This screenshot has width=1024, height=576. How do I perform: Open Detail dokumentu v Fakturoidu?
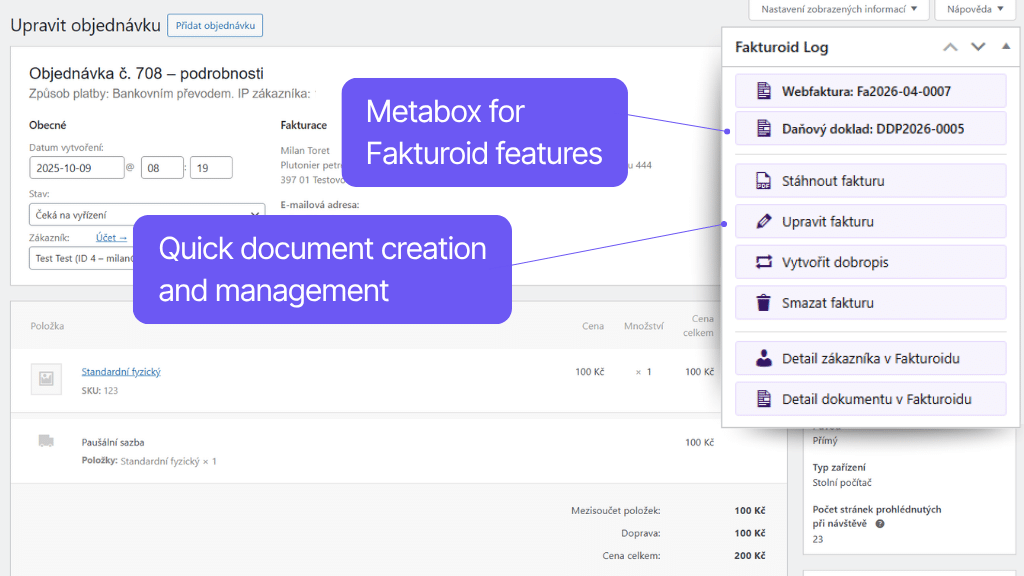click(x=871, y=398)
